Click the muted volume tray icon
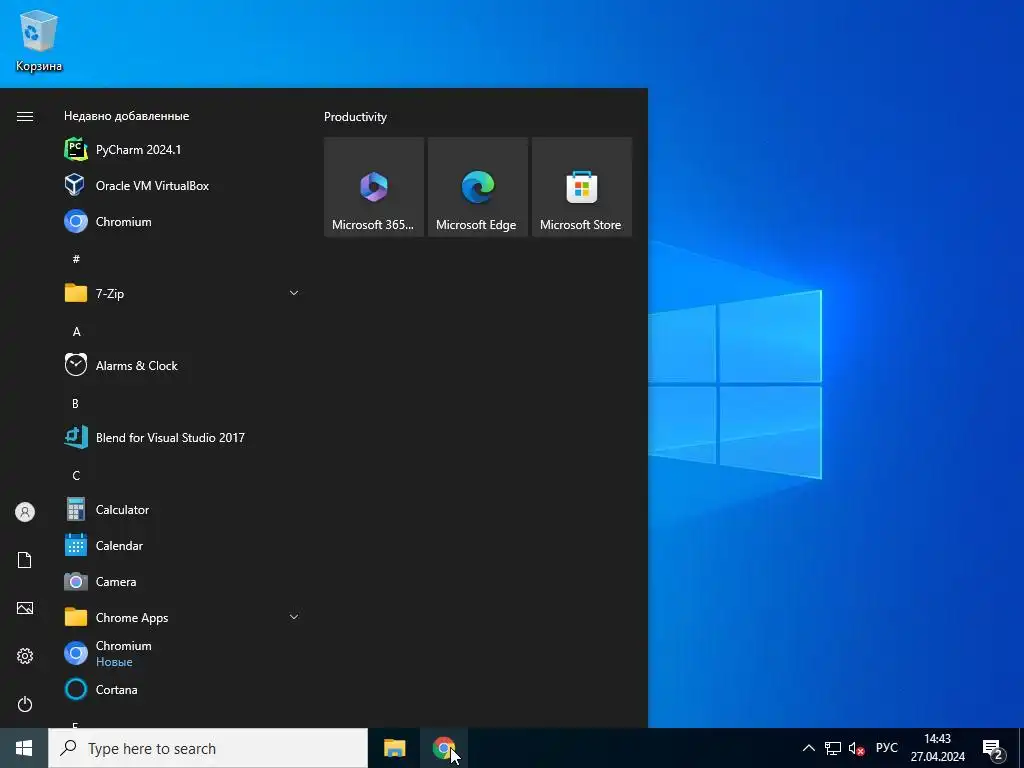The height and width of the screenshot is (768, 1024). pos(856,748)
